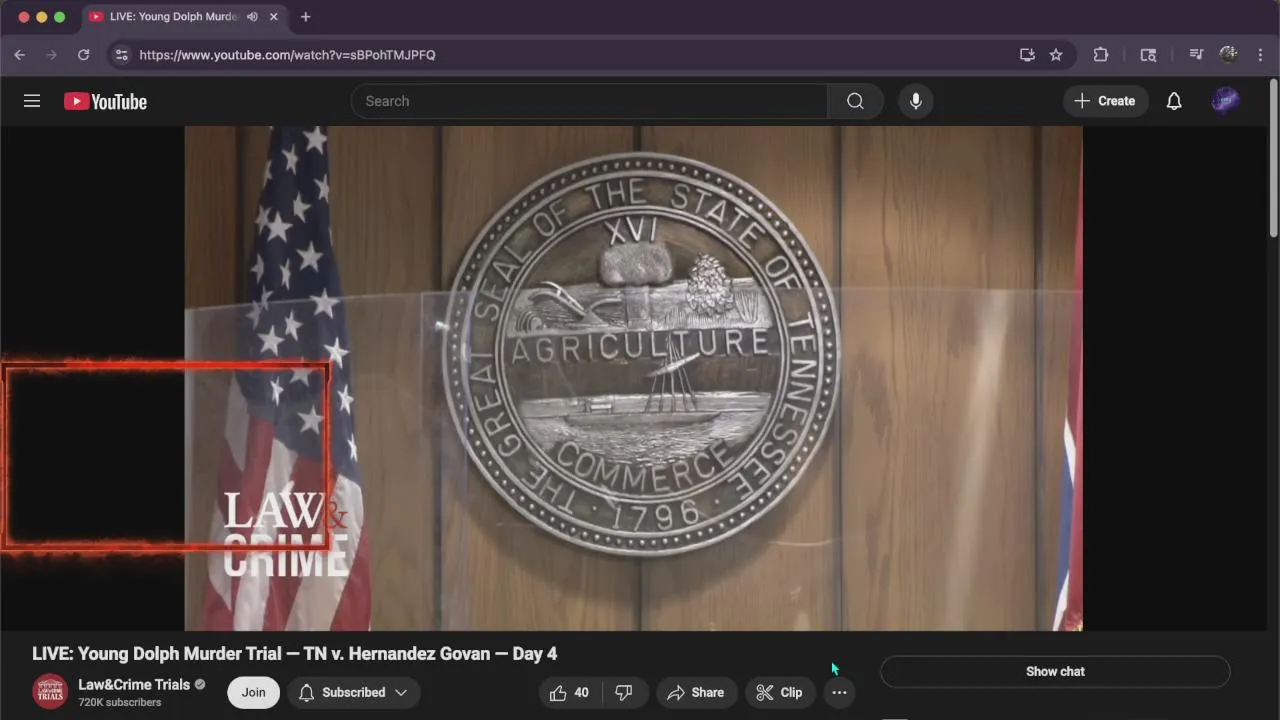This screenshot has width=1280, height=720.
Task: Expand the Subscribed notification dropdown
Action: coord(353,692)
